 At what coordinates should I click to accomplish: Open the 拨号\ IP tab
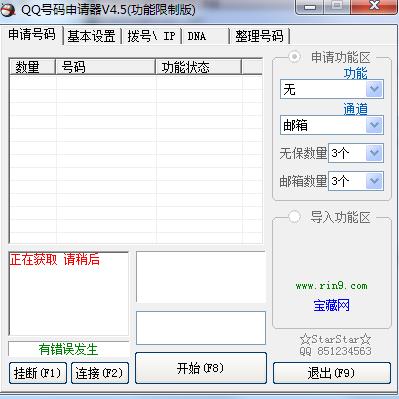(151, 36)
